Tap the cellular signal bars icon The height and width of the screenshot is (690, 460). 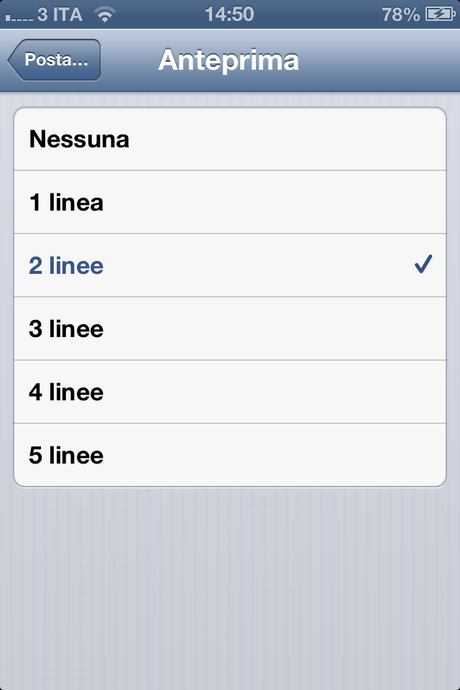coord(19,18)
